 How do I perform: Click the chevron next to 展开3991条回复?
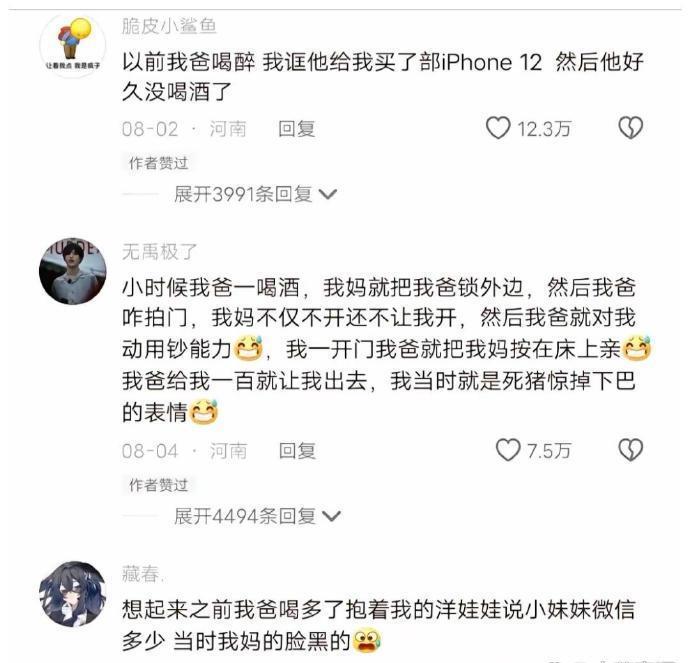(328, 194)
